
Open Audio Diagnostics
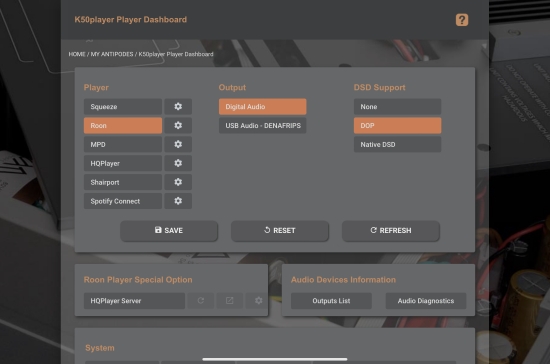[426, 301]
